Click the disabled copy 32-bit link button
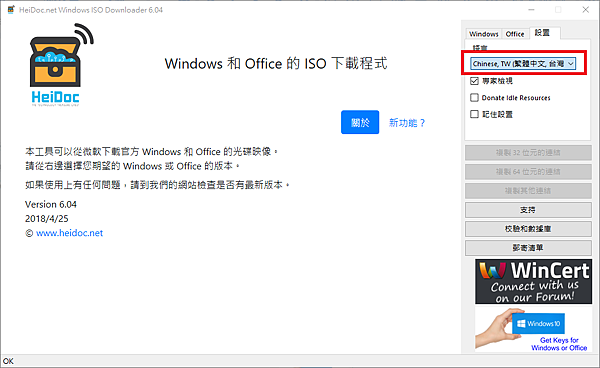 coord(528,153)
